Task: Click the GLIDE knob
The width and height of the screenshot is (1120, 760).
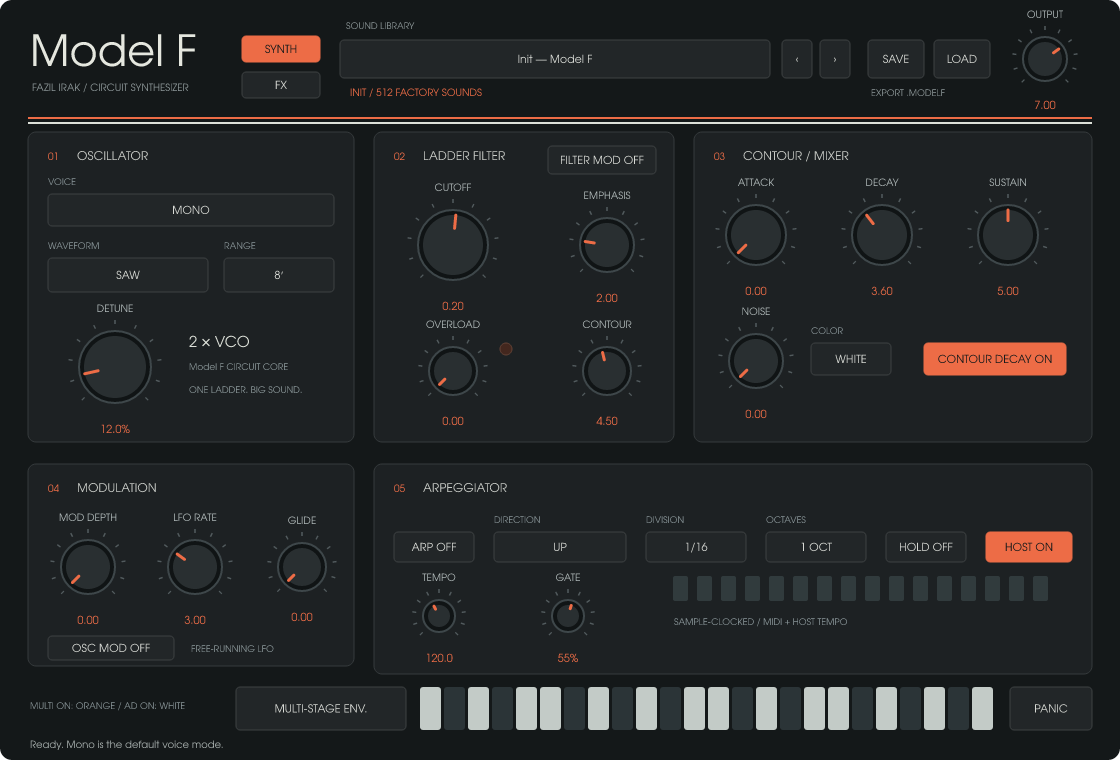Action: coord(301,567)
